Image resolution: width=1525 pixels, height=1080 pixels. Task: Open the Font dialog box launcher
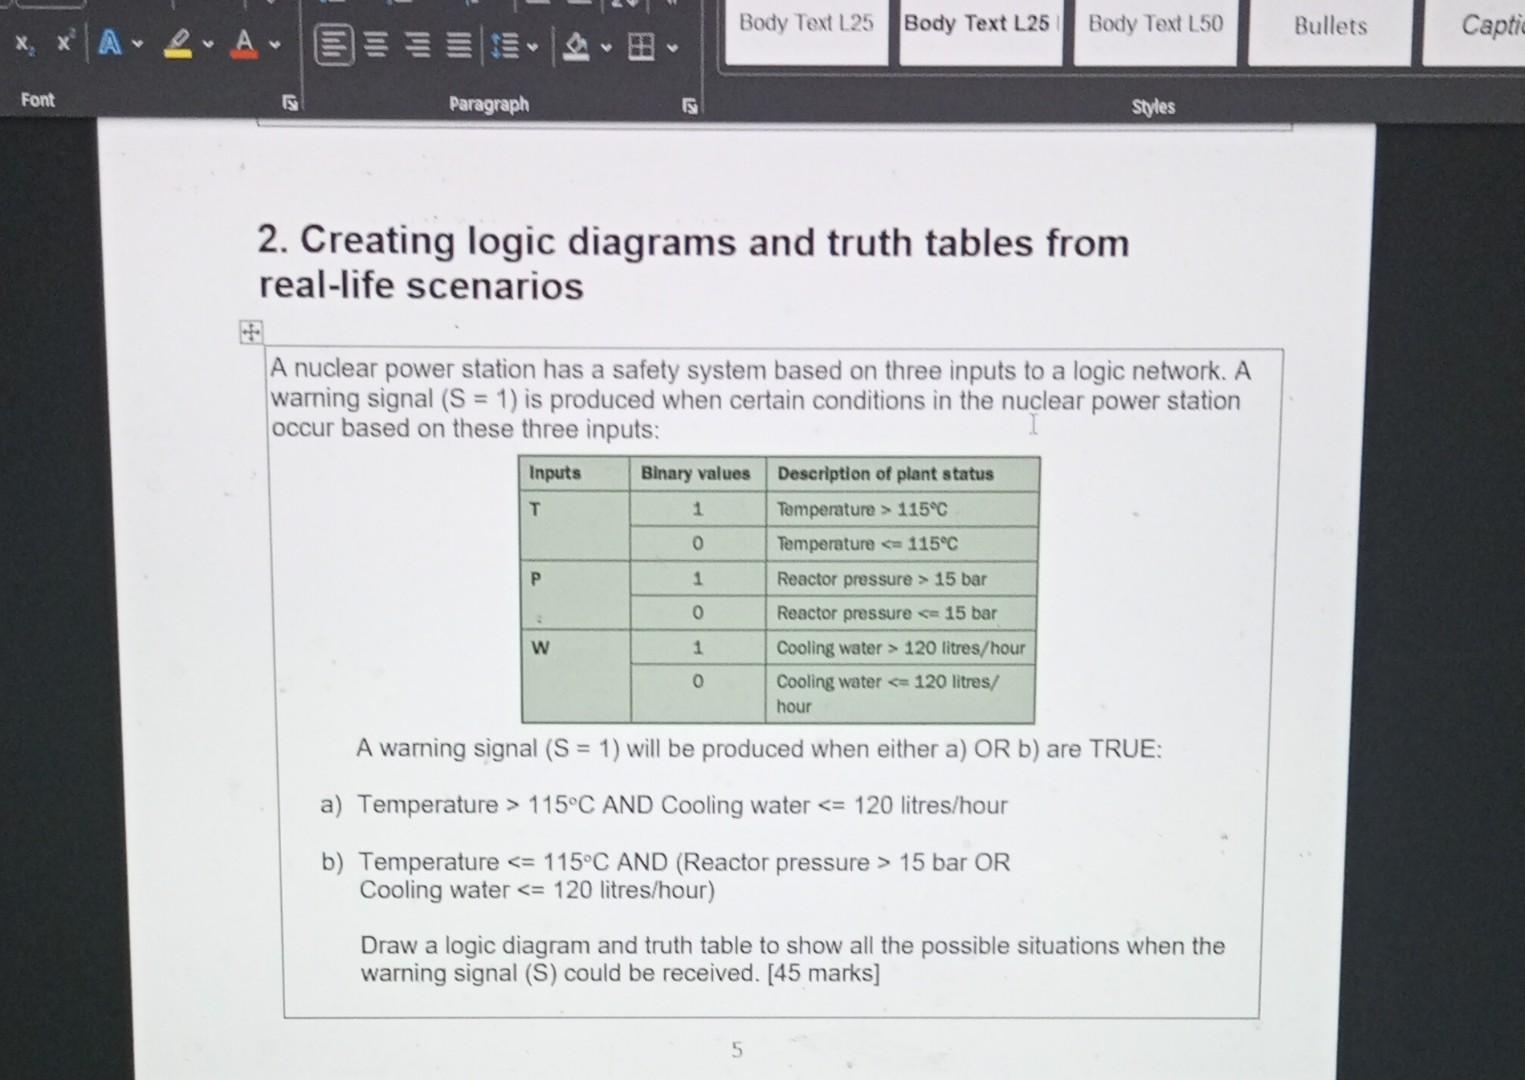click(288, 101)
